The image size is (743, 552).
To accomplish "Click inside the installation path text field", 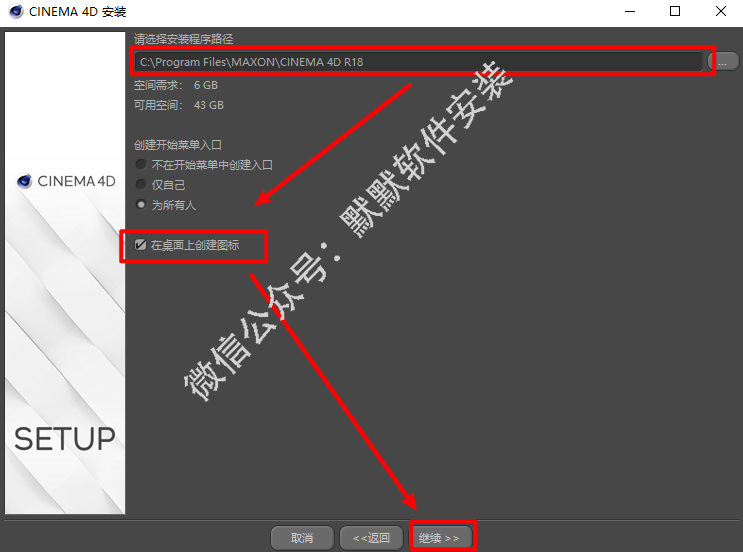I will [x=418, y=62].
